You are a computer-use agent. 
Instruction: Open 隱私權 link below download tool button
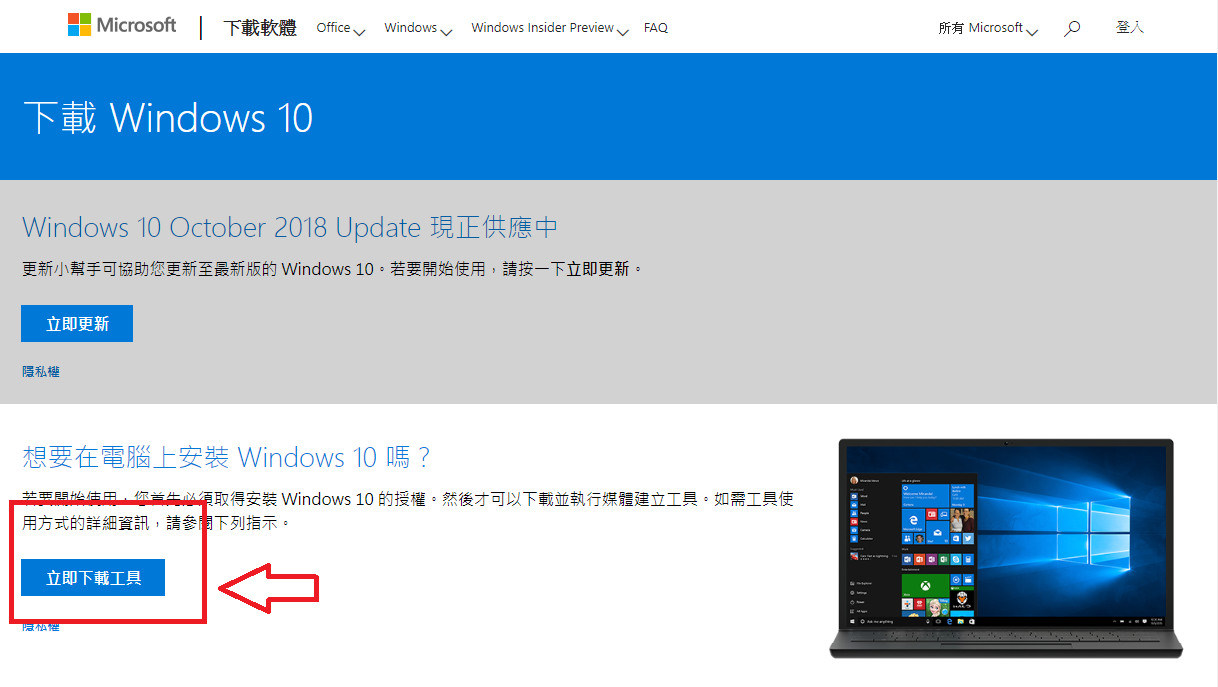coord(41,626)
